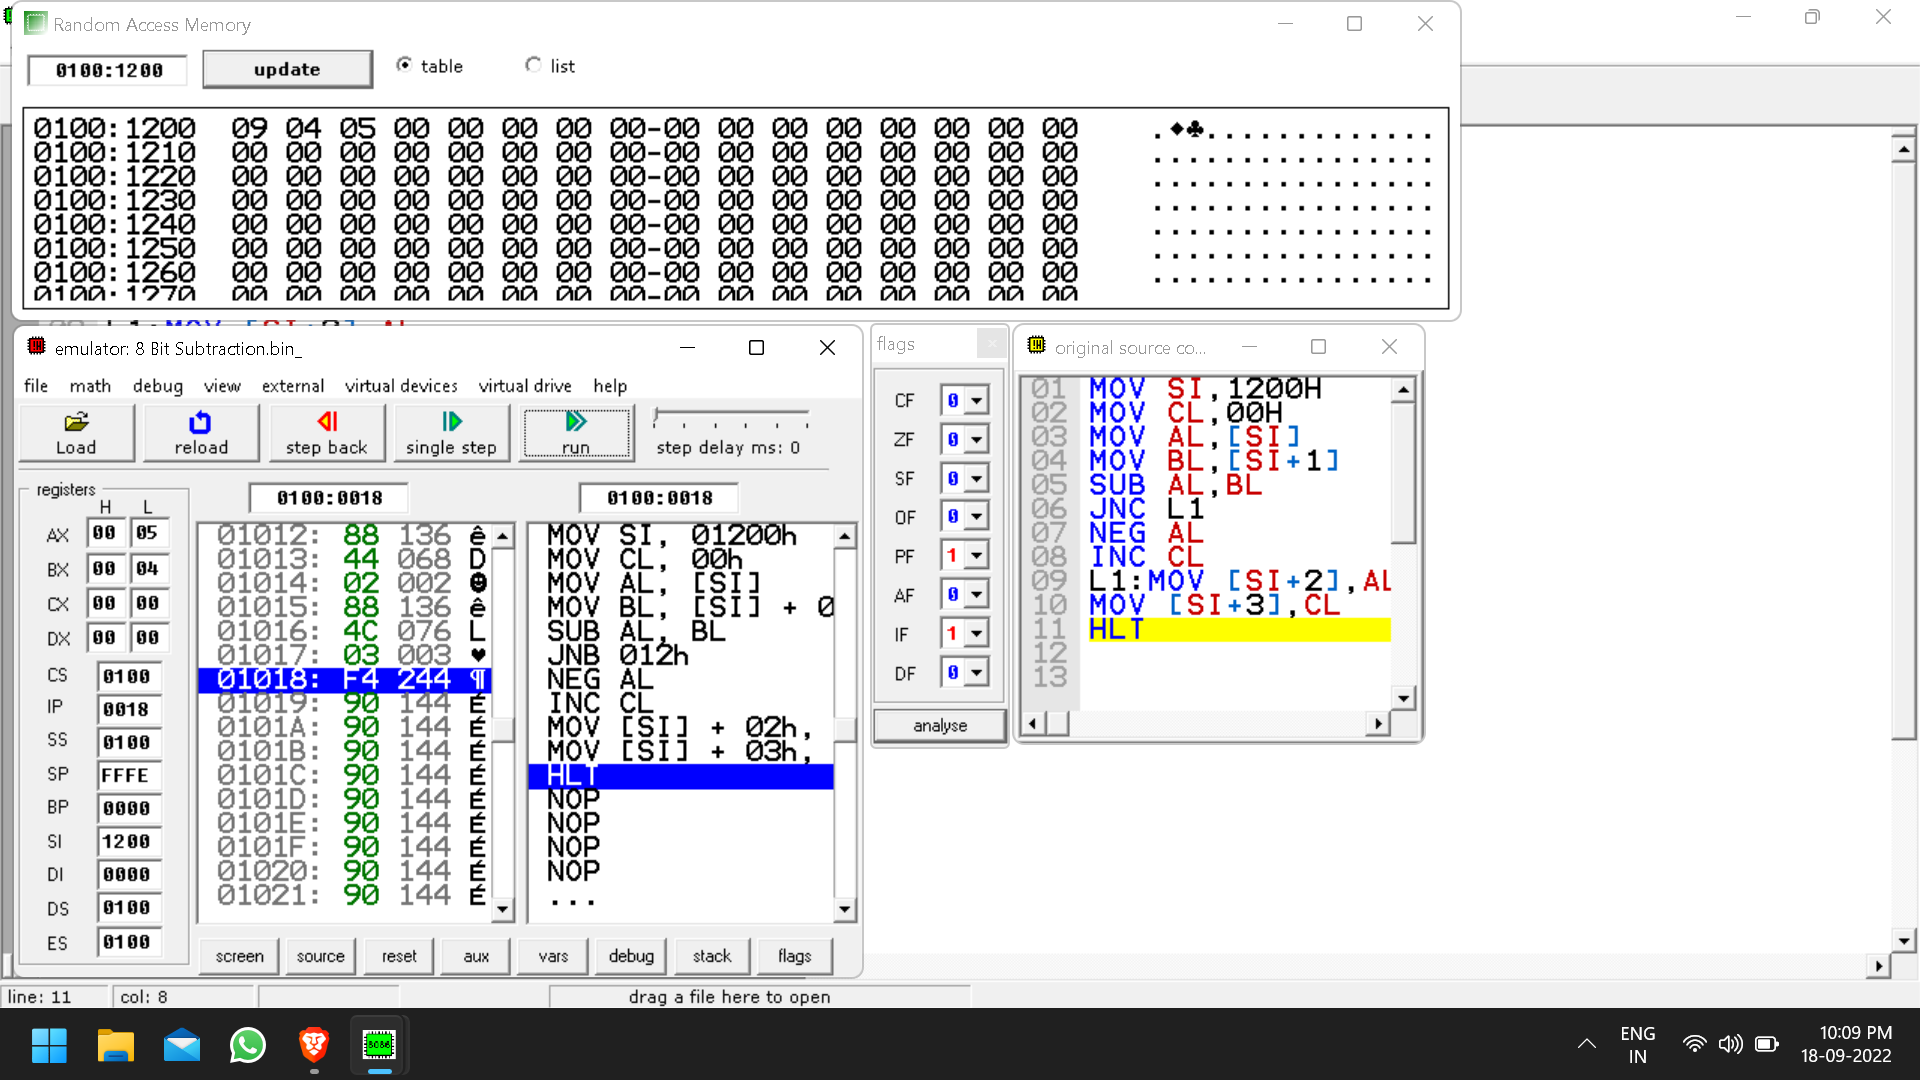Run analyse in the flags panel
Image resolution: width=1920 pixels, height=1080 pixels.
coord(938,725)
